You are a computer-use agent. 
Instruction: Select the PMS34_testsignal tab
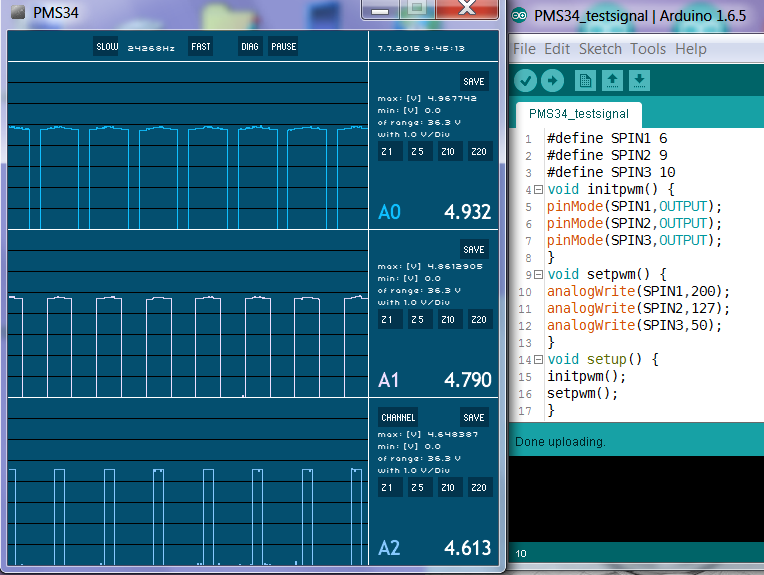pyautogui.click(x=579, y=114)
